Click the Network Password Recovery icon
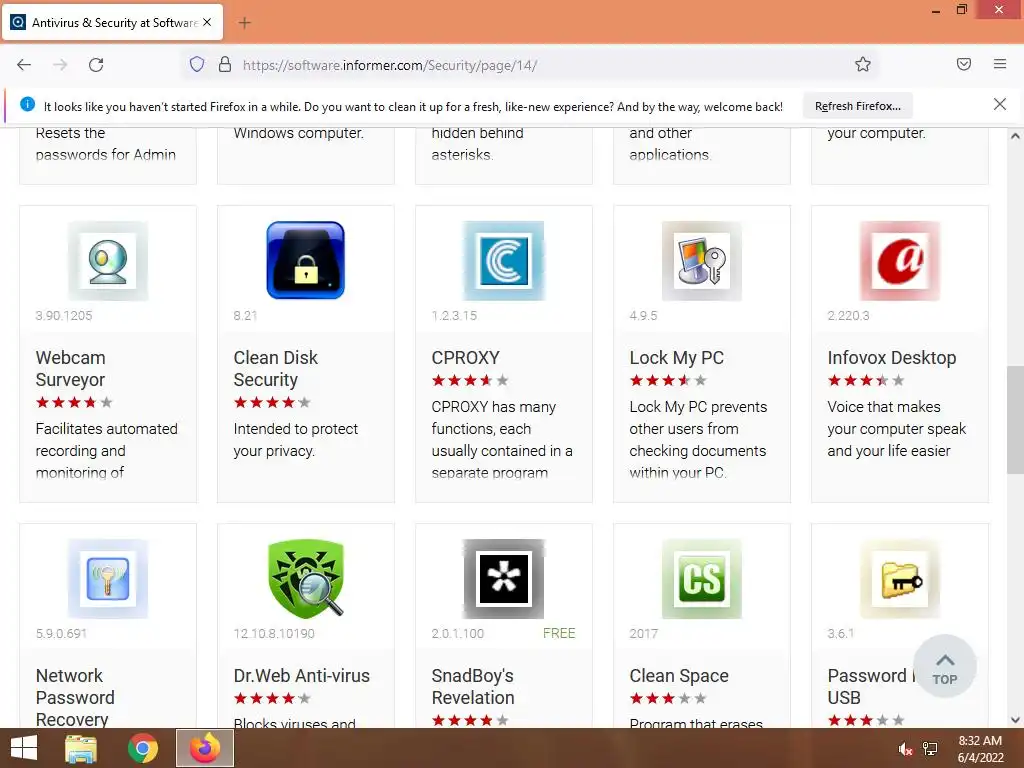The image size is (1024, 768). click(108, 579)
